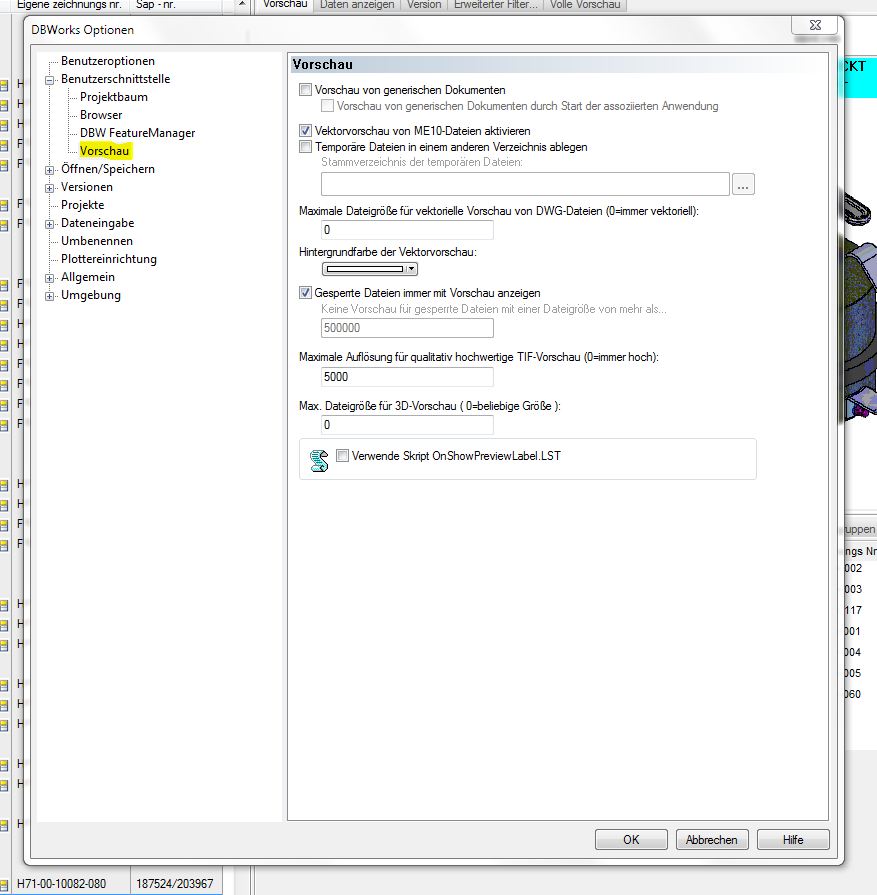Image resolution: width=877 pixels, height=895 pixels.
Task: Expand the Öffnen/Speichern tree node
Action: point(50,170)
